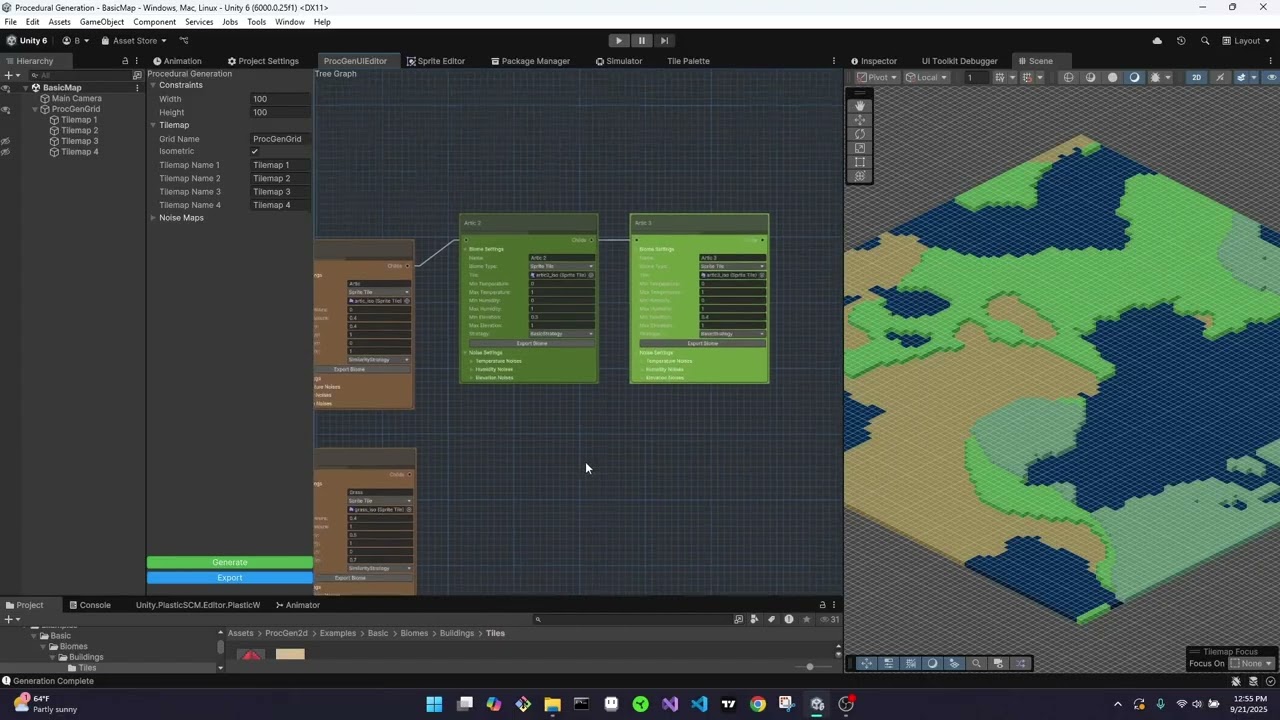Open the account B dropdown
The width and height of the screenshot is (1280, 720).
(76, 41)
